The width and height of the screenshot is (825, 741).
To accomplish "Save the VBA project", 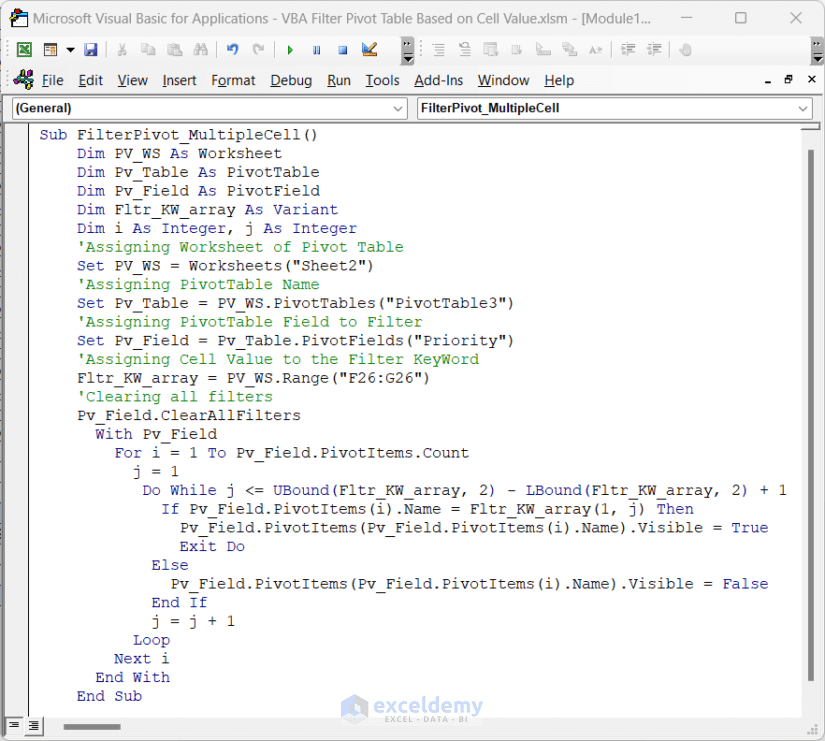I will (91, 49).
